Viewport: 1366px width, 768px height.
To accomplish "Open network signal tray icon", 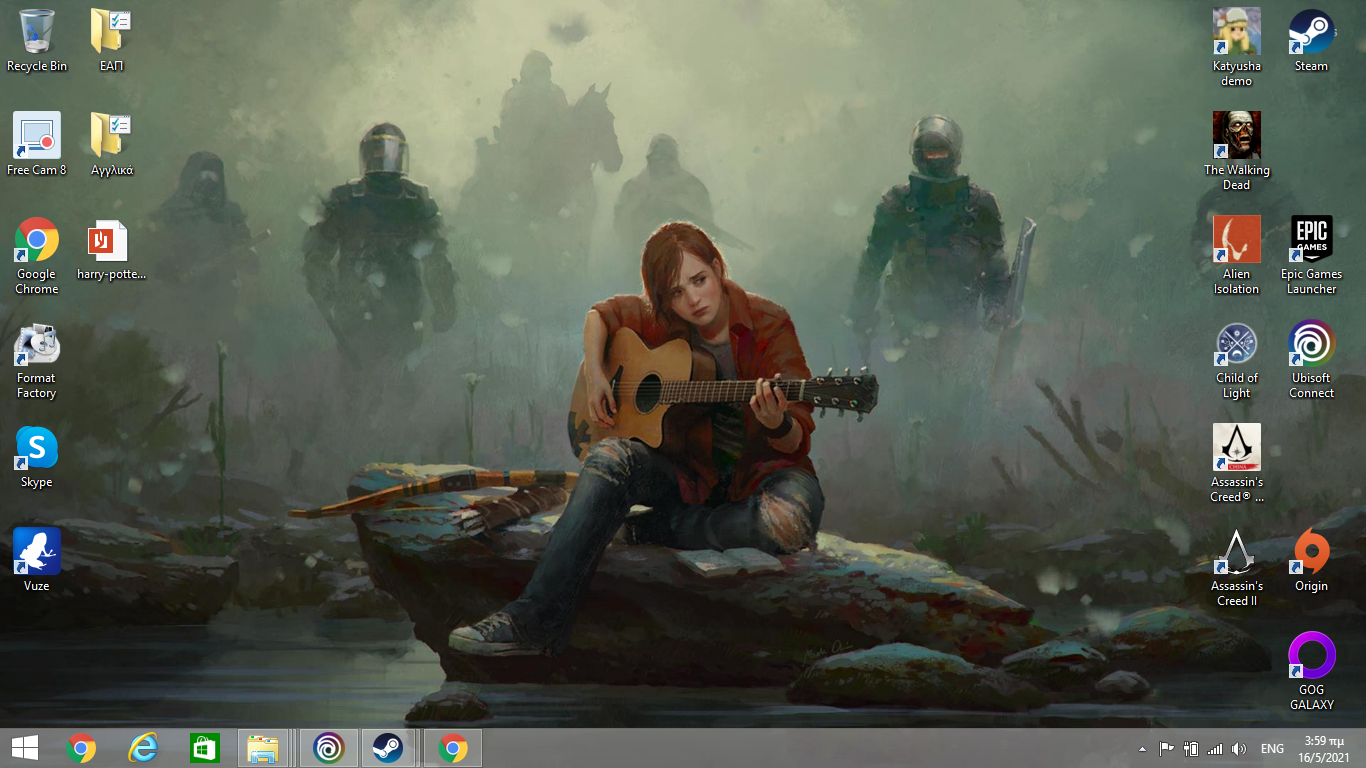I will click(x=1215, y=749).
